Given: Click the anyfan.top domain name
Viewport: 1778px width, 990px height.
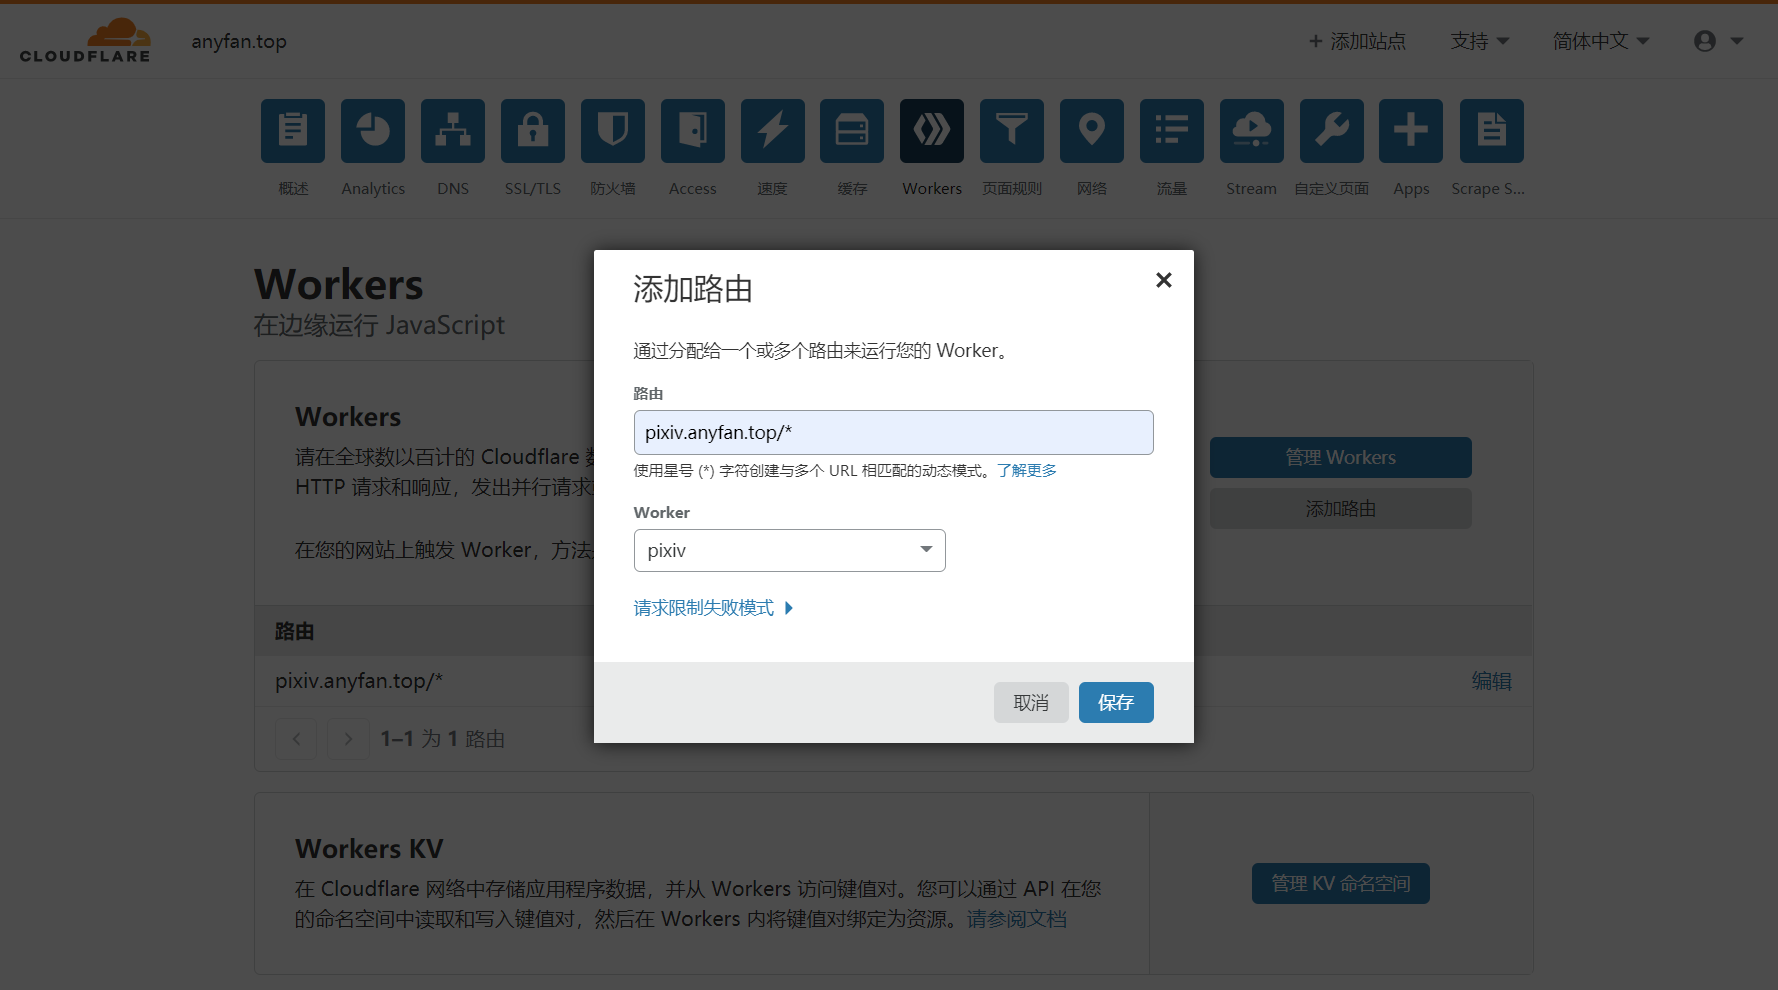Looking at the screenshot, I should click(x=239, y=41).
